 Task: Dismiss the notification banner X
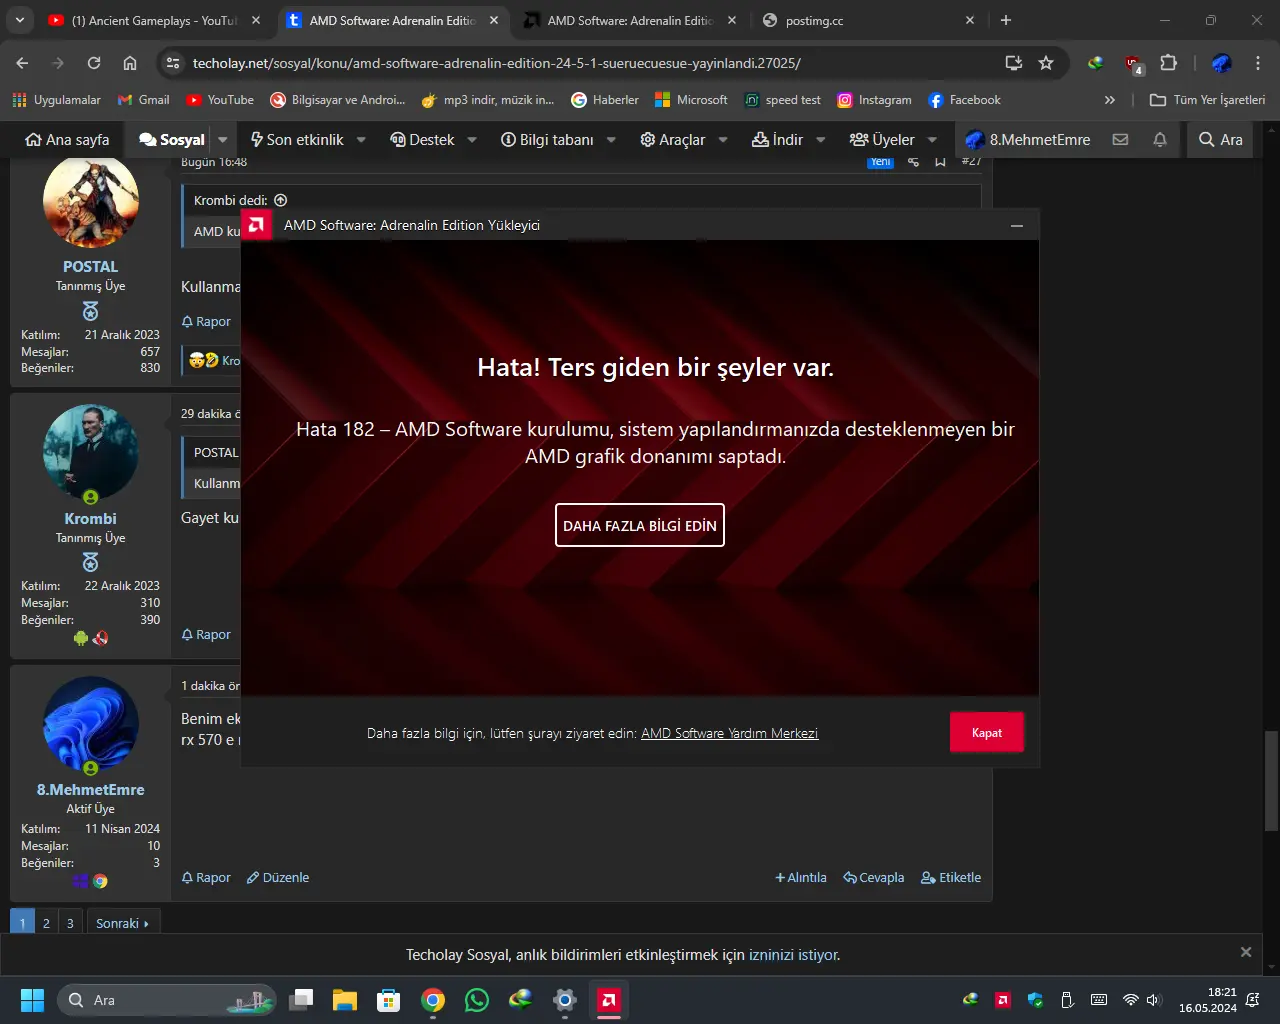pyautogui.click(x=1246, y=952)
